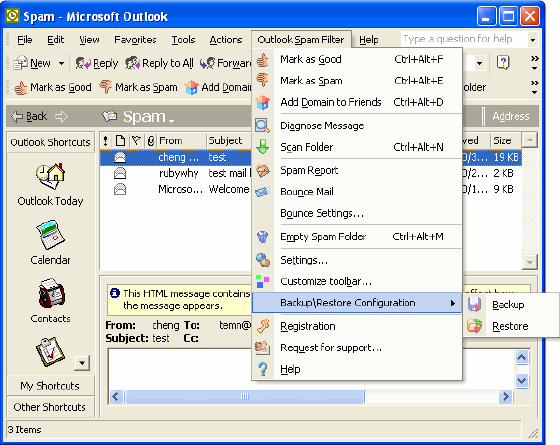
Task: Open the Actions menu
Action: [226, 40]
